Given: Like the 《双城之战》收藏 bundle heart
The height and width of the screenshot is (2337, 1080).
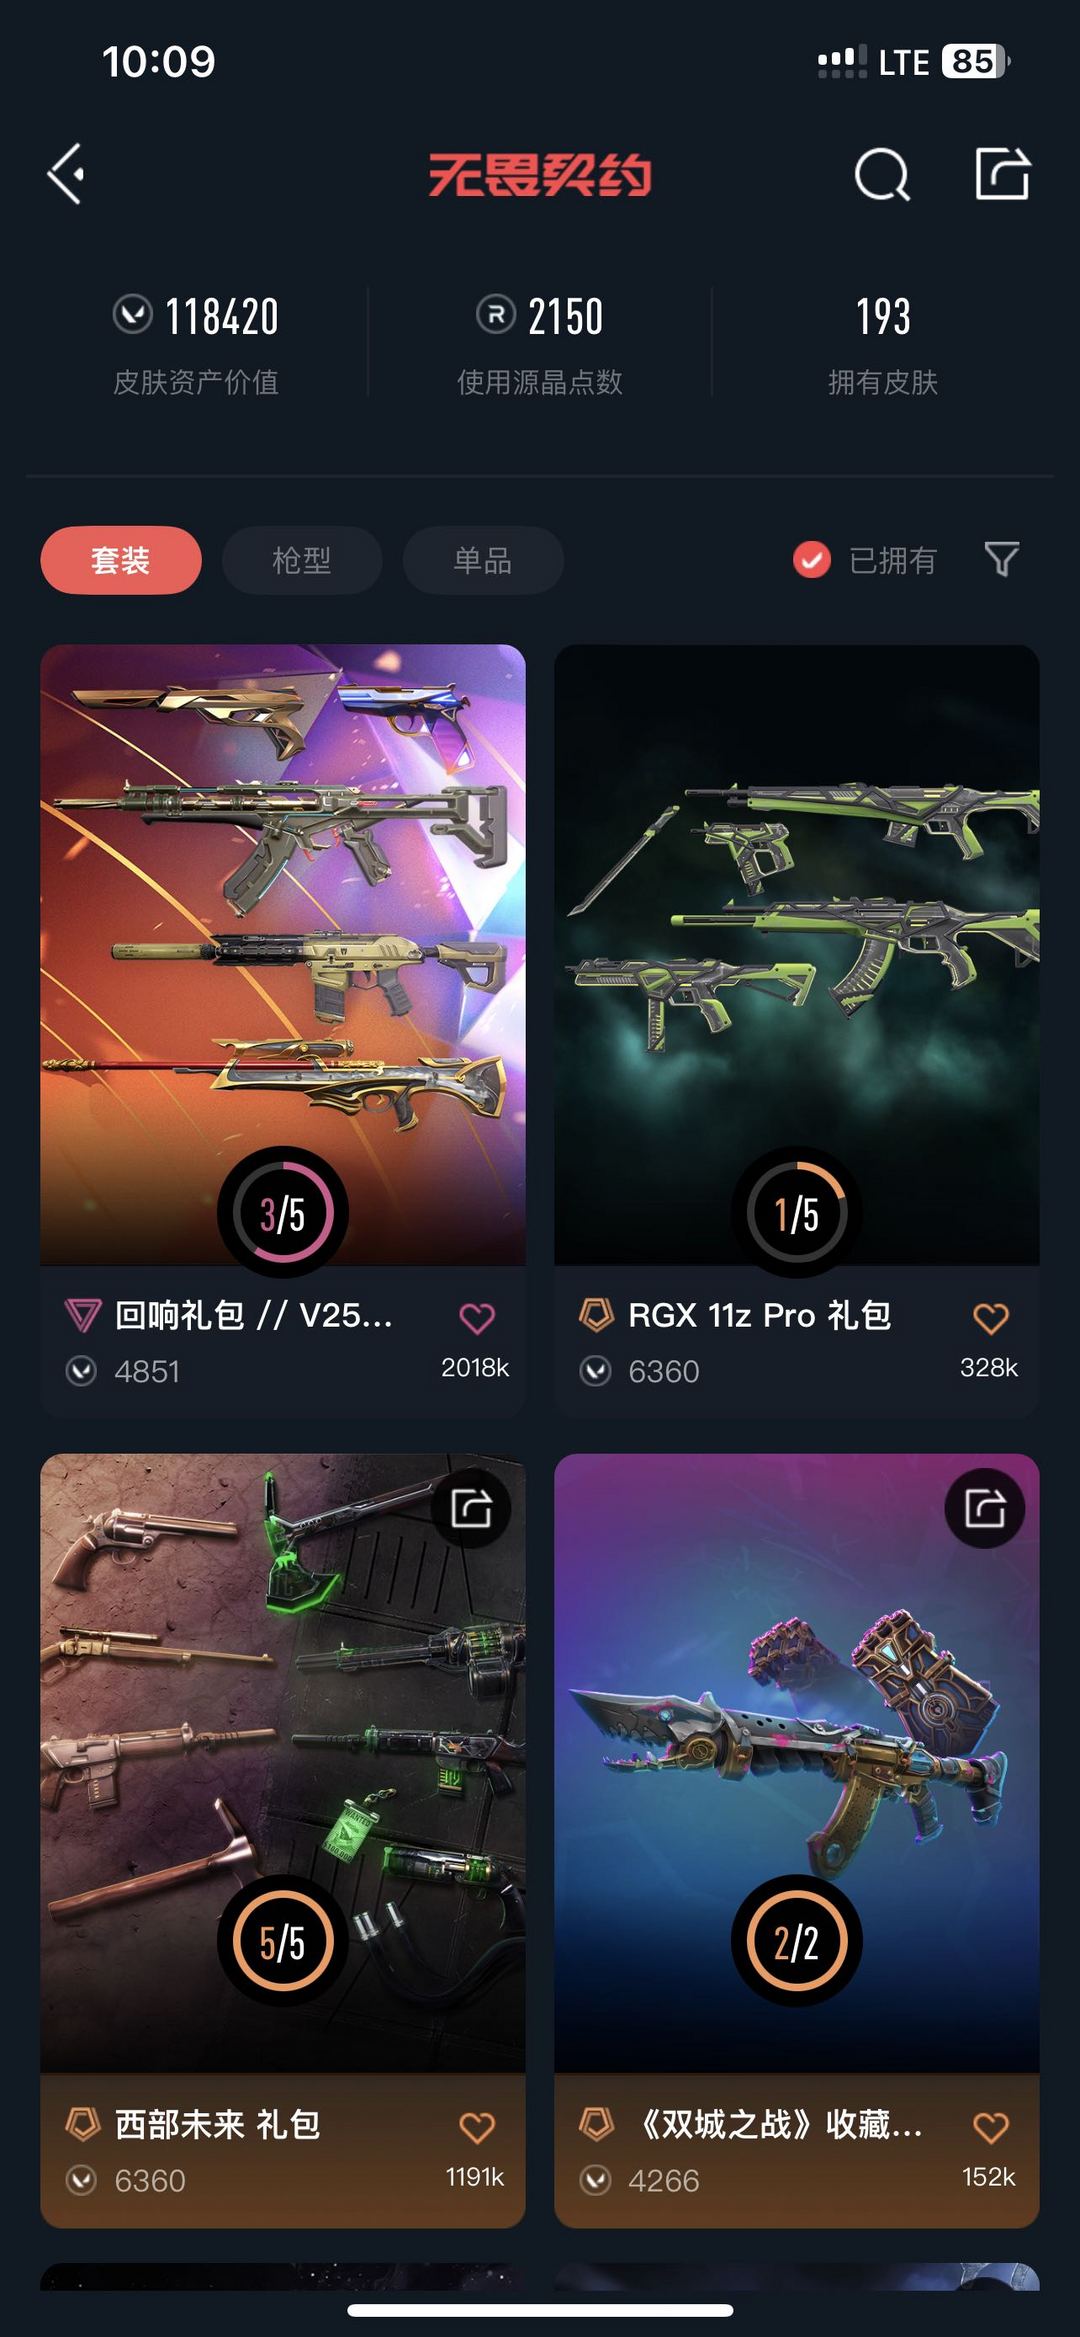Looking at the screenshot, I should click(991, 2127).
